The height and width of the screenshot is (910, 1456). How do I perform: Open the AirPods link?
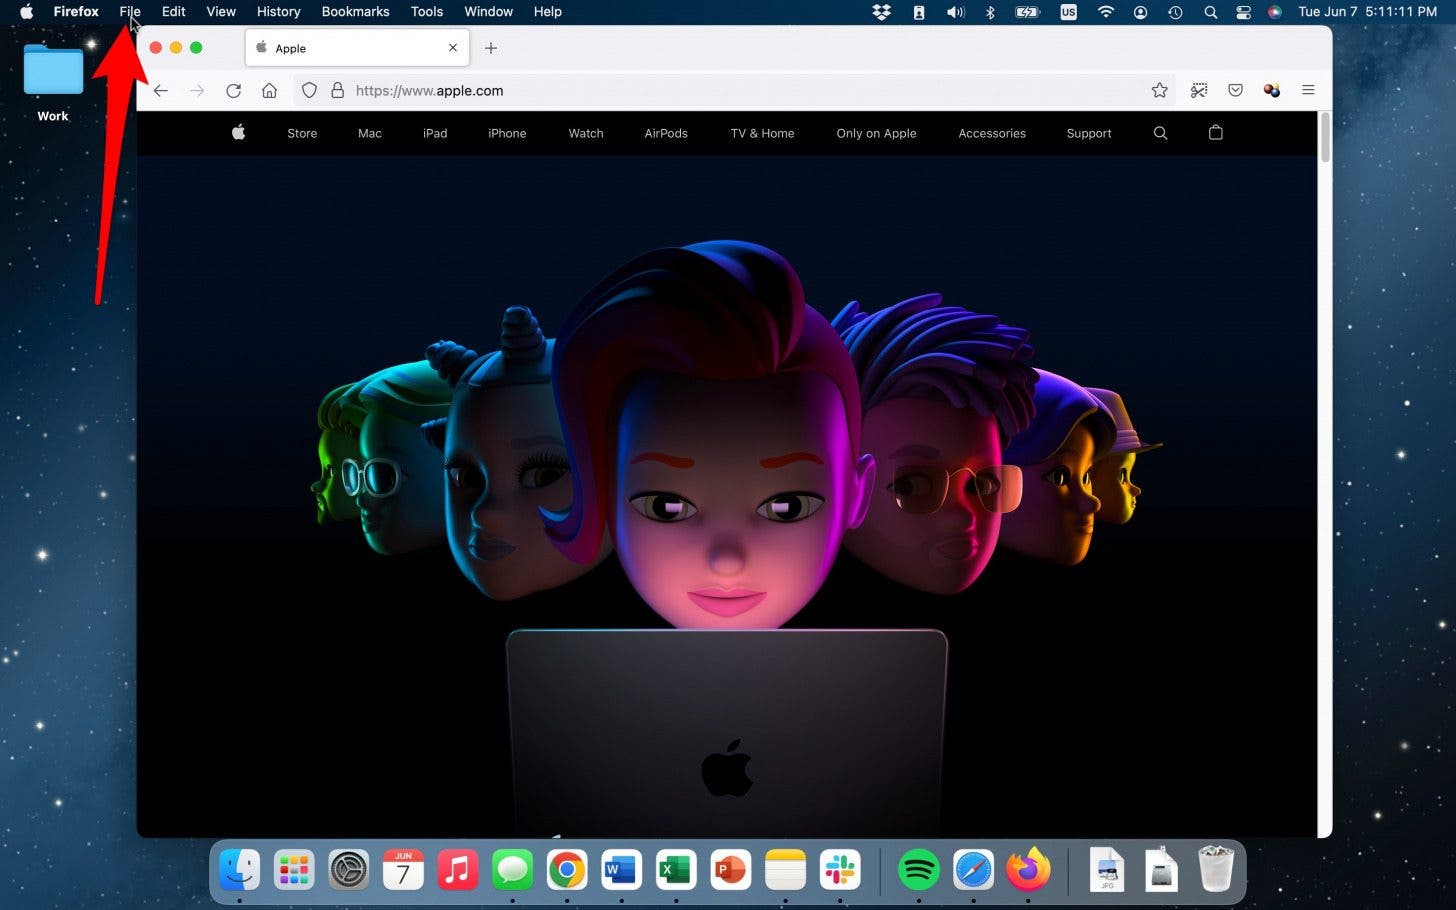tap(666, 133)
